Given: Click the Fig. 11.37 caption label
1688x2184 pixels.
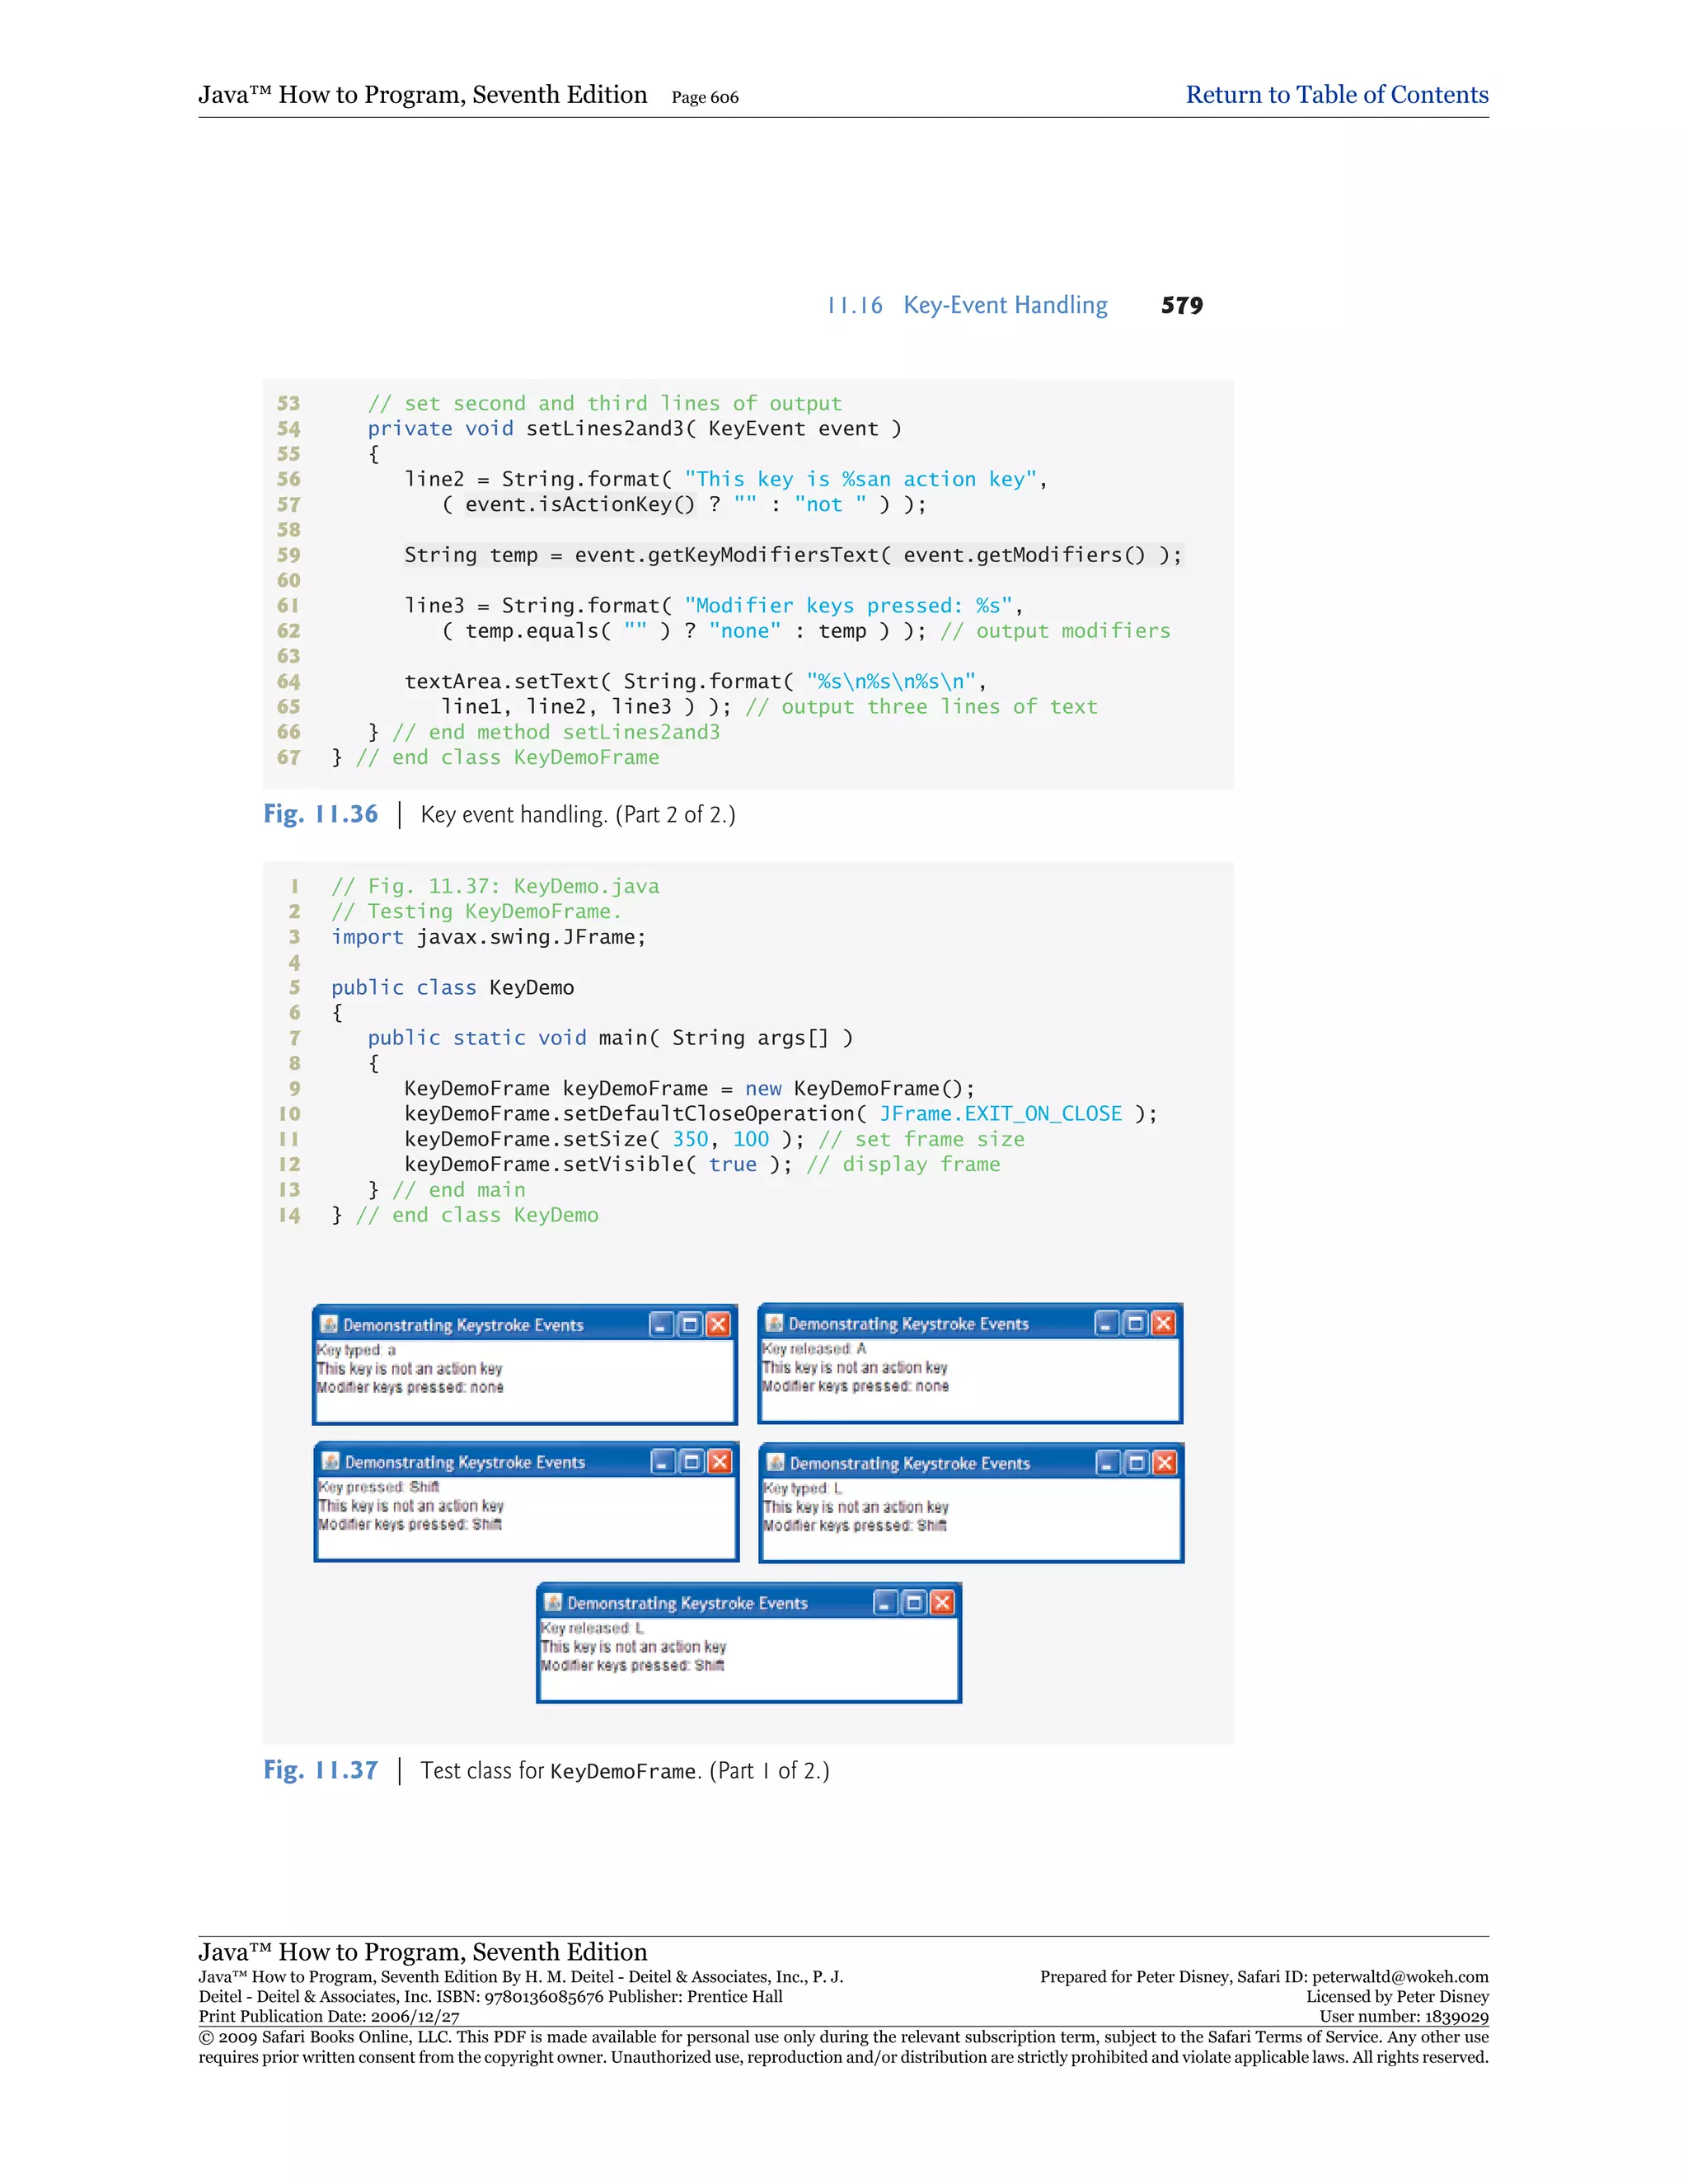Looking at the screenshot, I should tap(321, 1770).
